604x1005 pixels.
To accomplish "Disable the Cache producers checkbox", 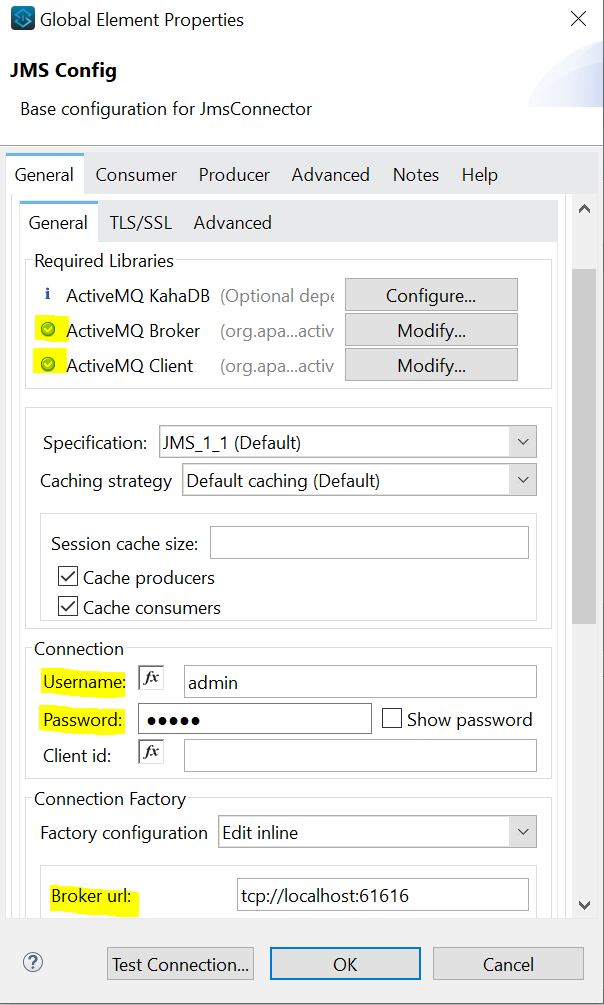I will 67,577.
